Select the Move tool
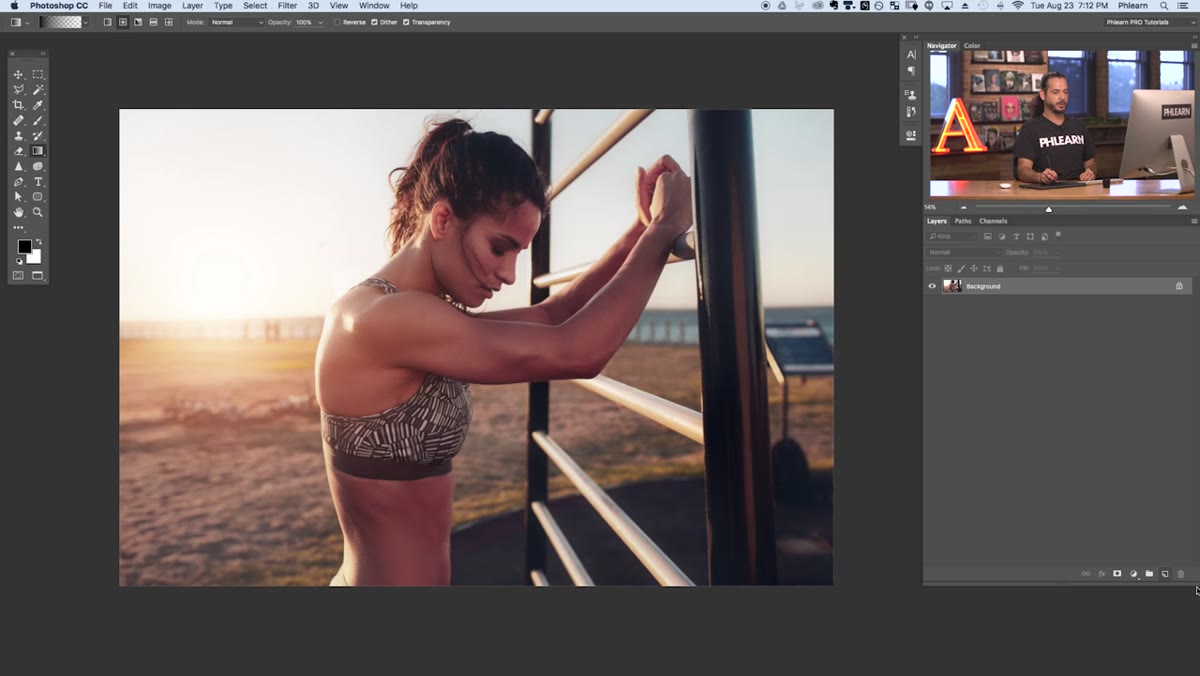 (x=18, y=75)
